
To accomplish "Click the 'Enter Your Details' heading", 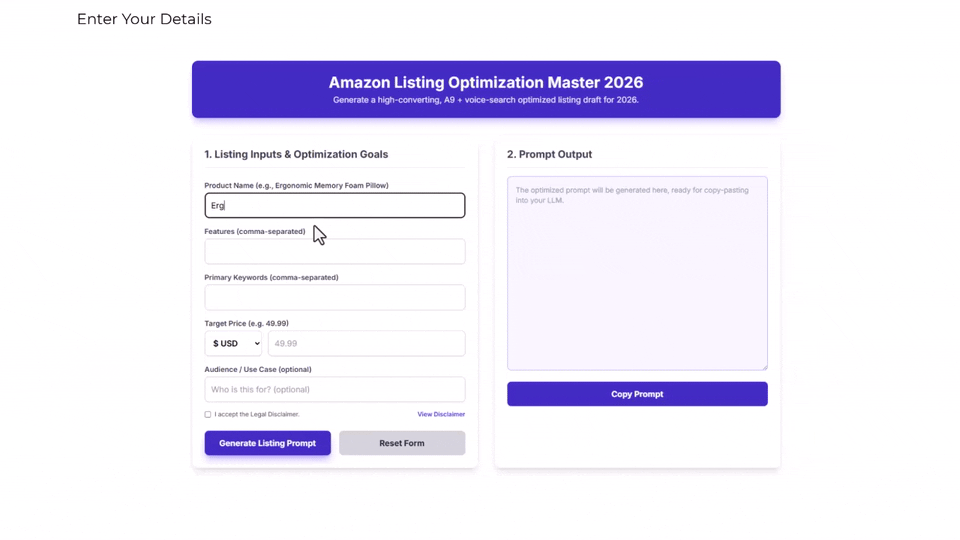I will (x=144, y=19).
